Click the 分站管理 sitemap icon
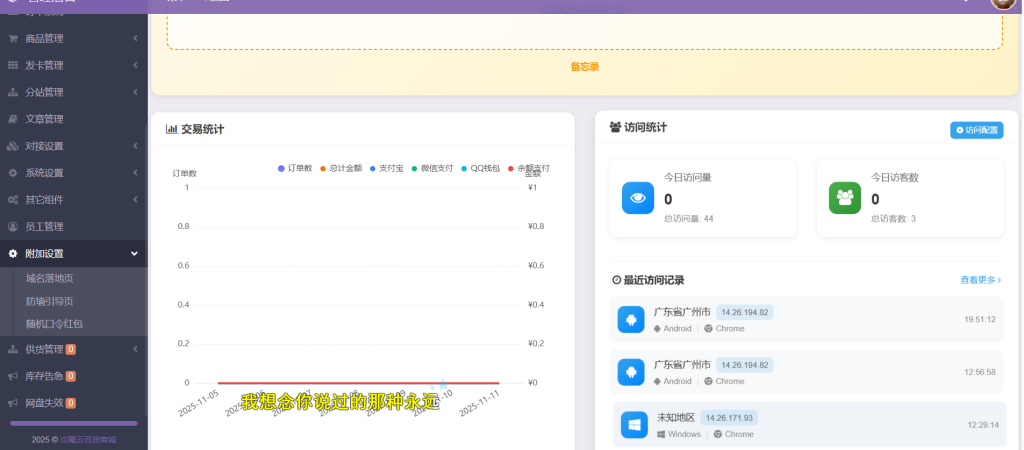This screenshot has height=450, width=1024. (x=12, y=92)
